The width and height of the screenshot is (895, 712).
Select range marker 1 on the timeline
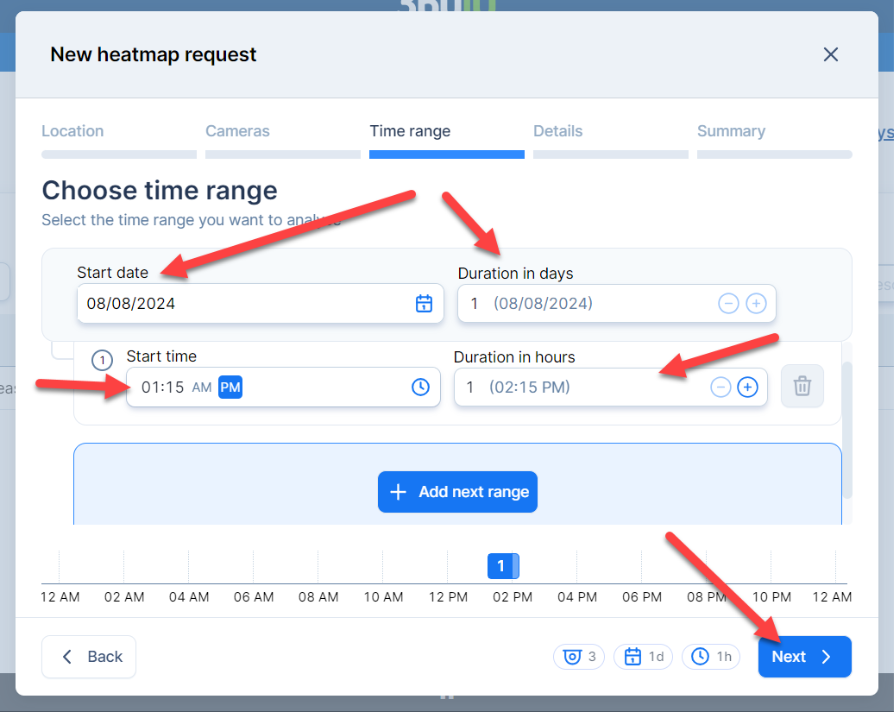coord(502,567)
